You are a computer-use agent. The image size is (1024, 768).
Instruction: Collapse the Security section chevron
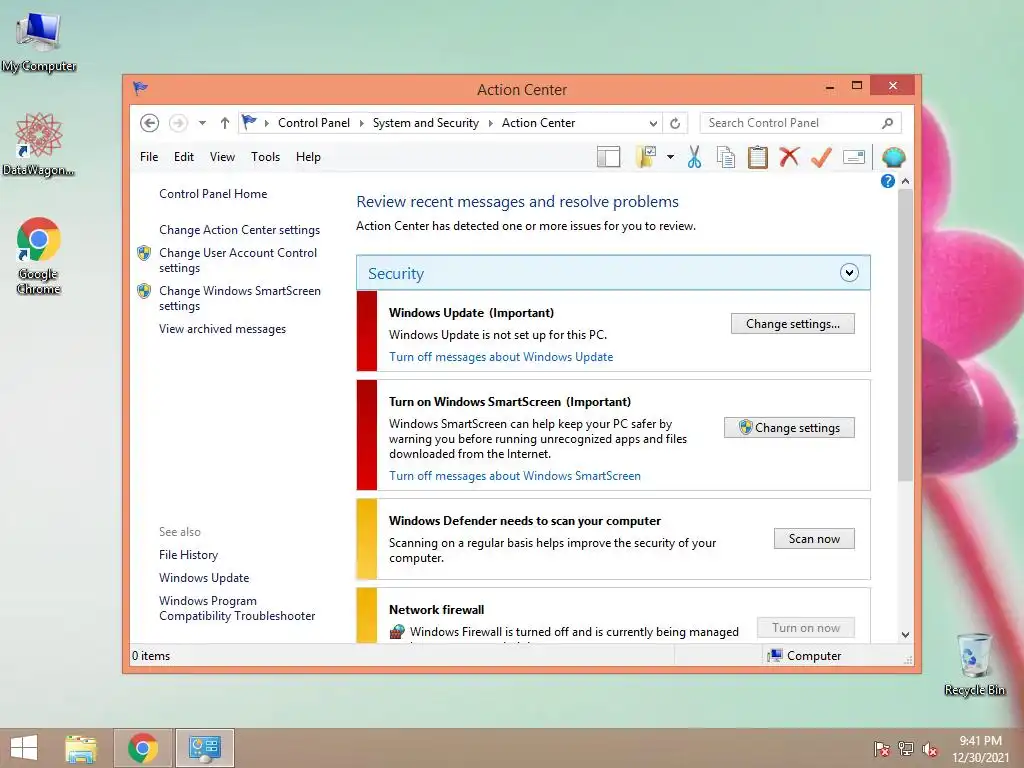coord(849,273)
